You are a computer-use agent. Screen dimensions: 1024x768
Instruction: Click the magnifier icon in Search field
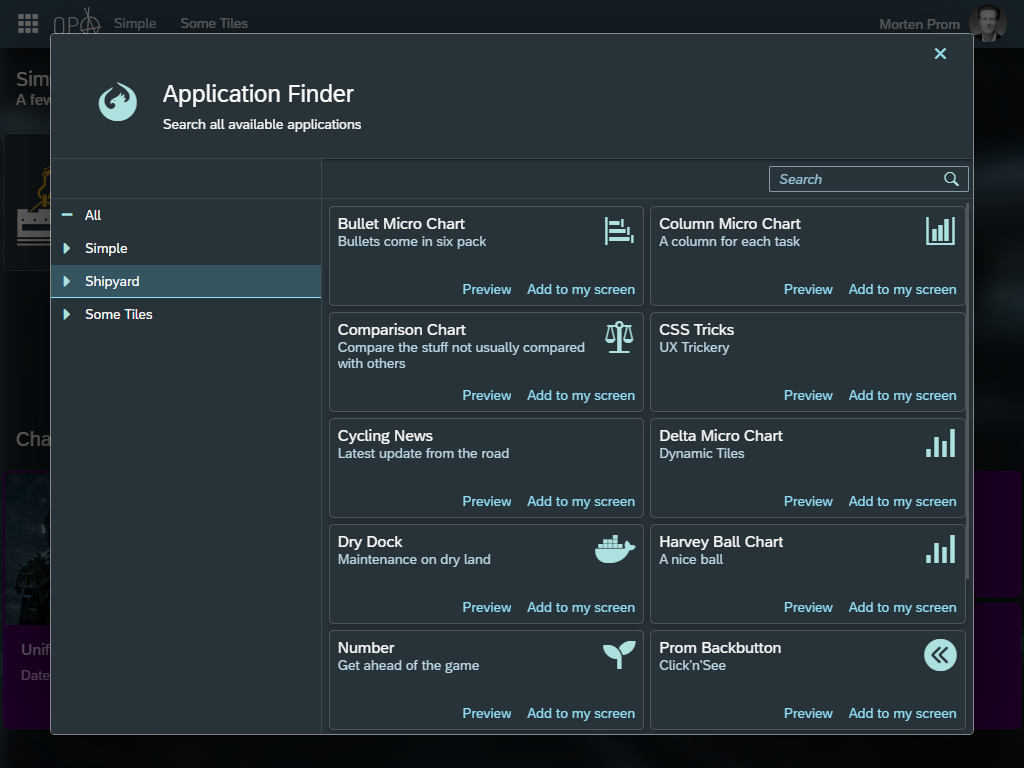pos(951,179)
